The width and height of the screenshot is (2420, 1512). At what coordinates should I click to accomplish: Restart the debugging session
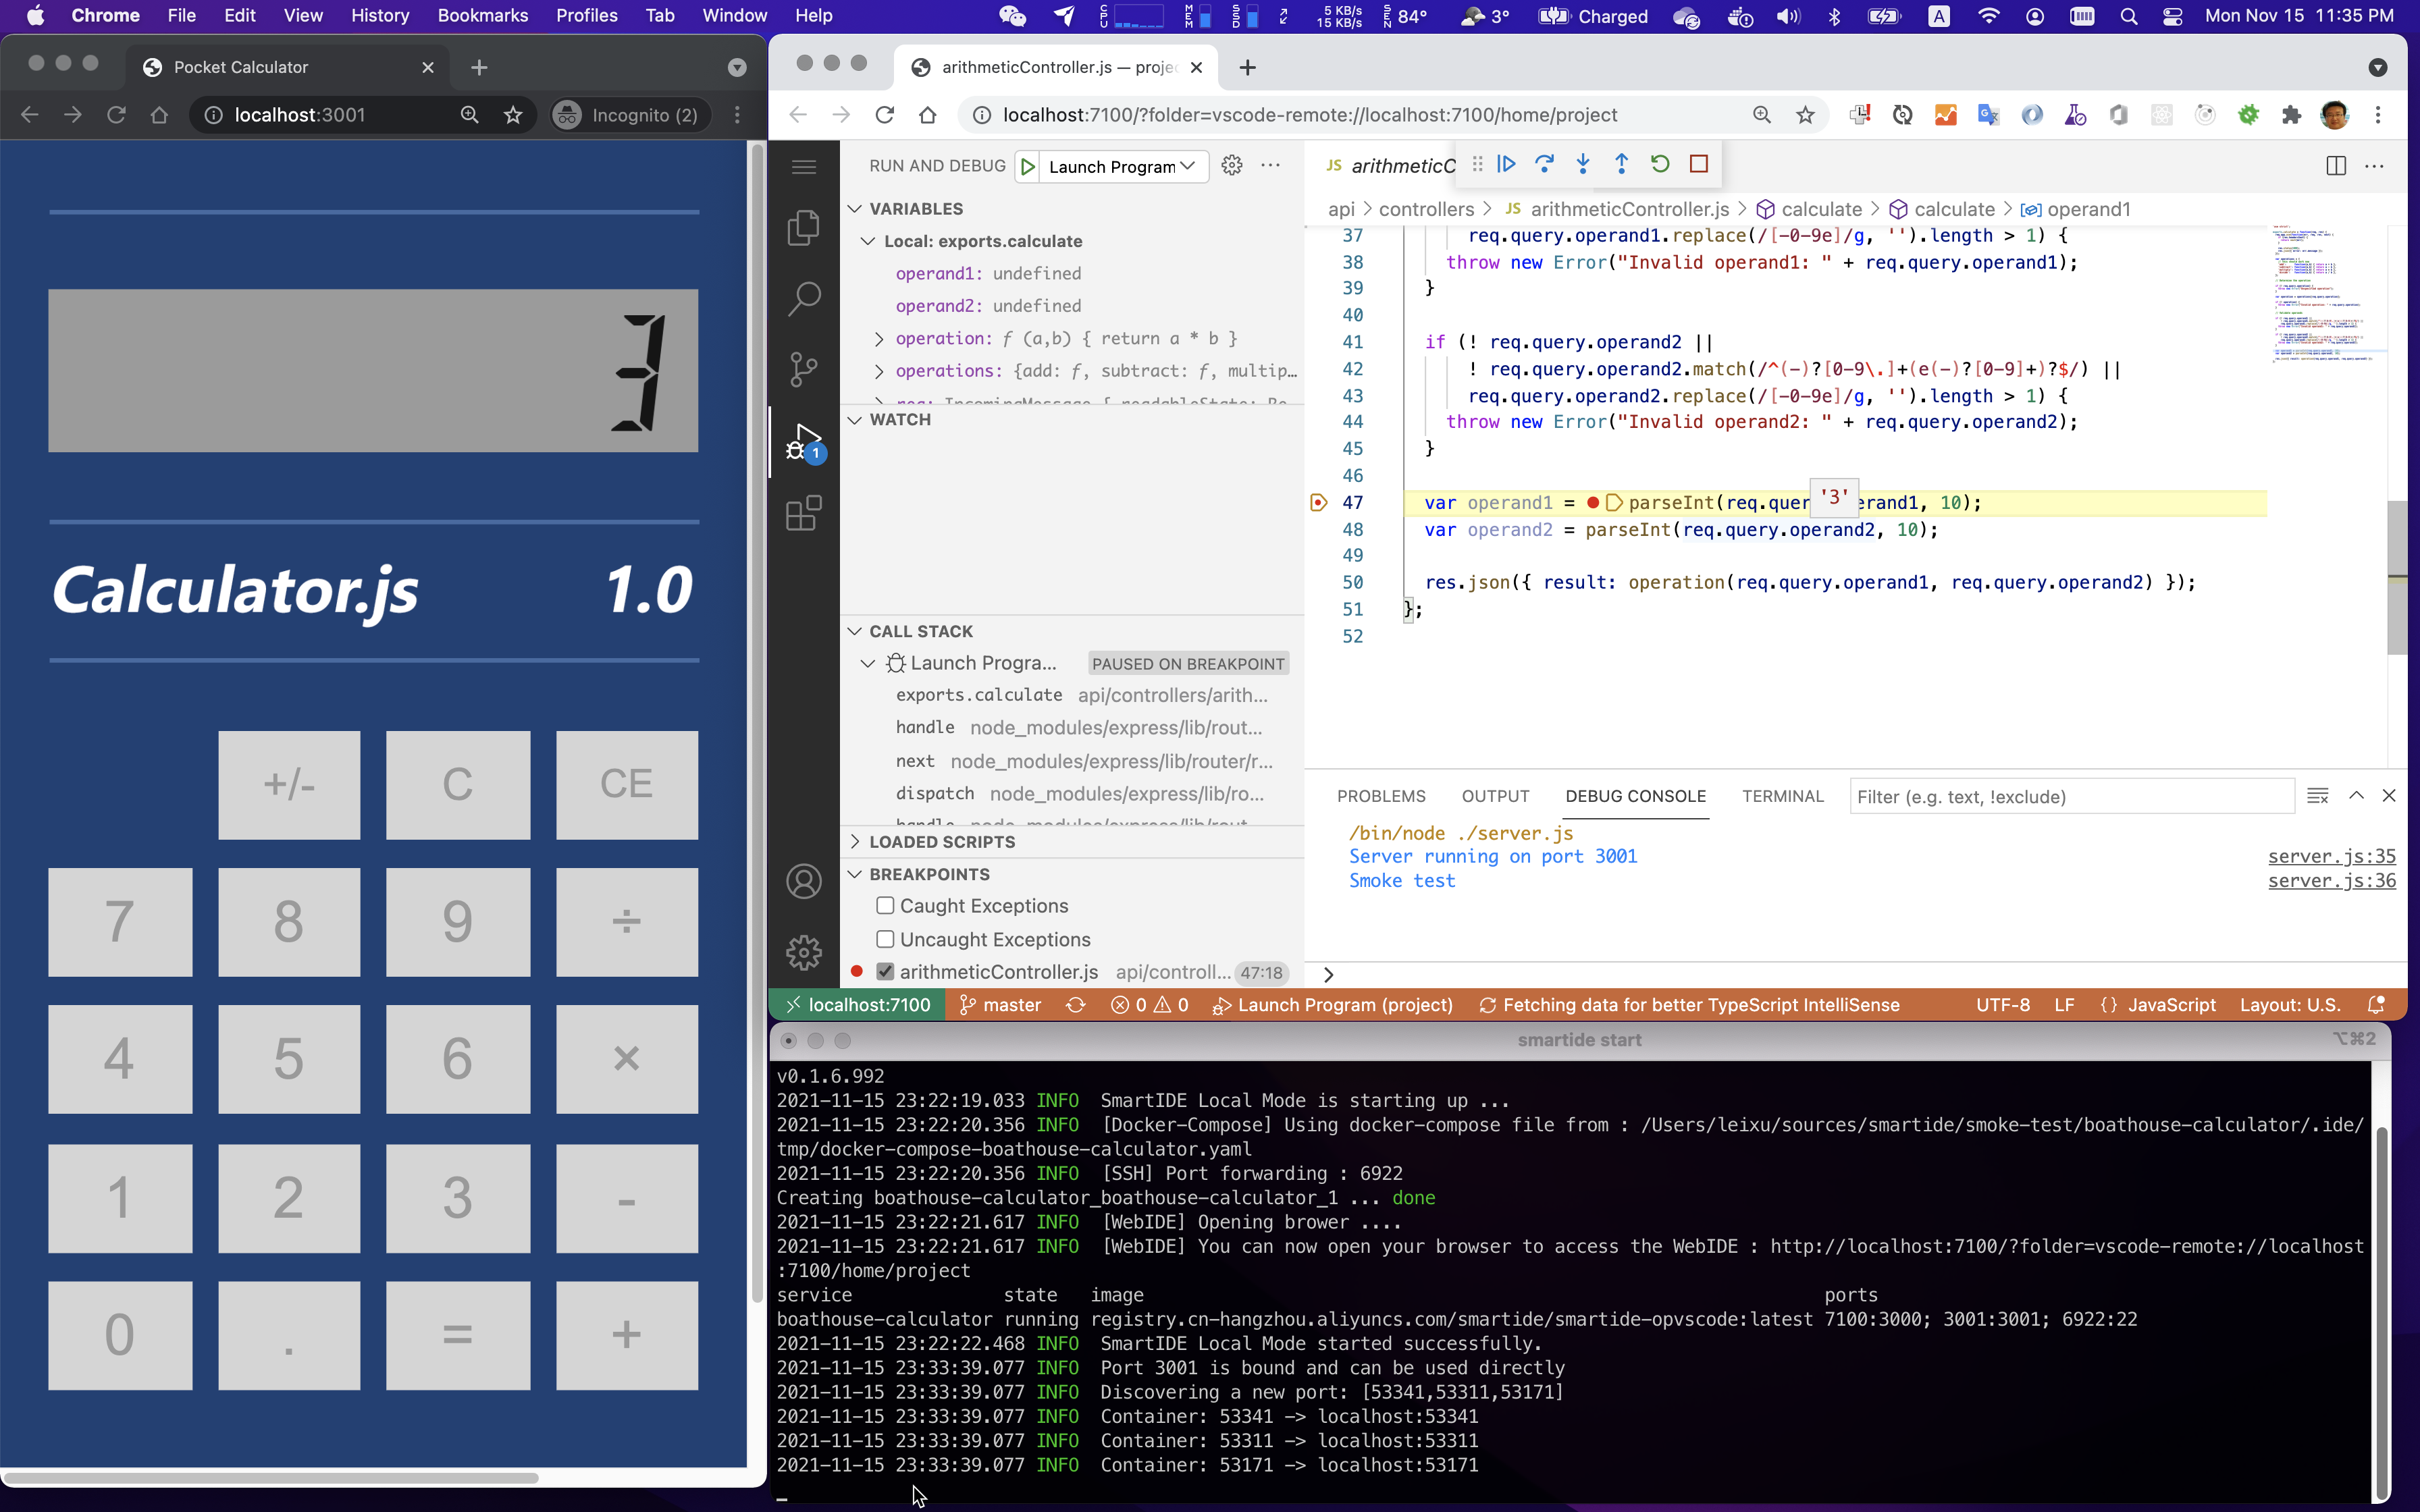click(x=1660, y=164)
